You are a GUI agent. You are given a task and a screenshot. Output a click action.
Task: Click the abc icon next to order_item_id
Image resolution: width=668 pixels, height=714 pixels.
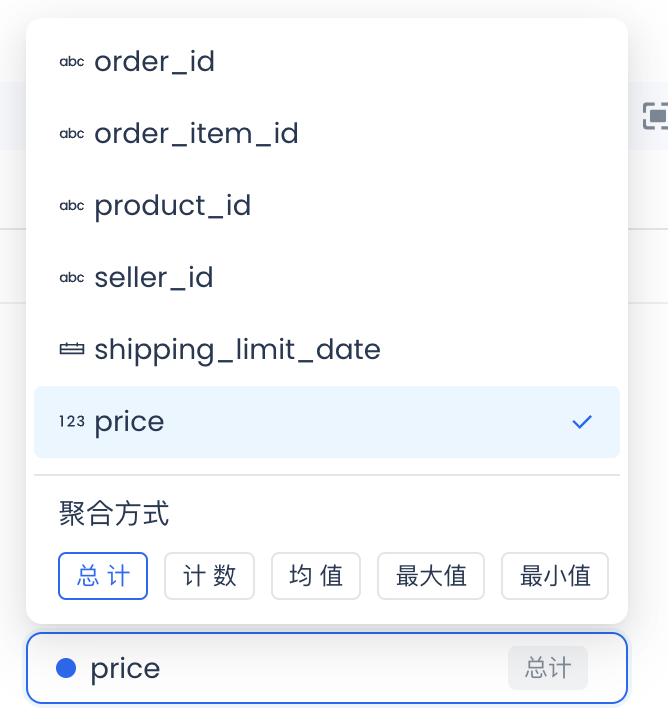click(x=72, y=134)
